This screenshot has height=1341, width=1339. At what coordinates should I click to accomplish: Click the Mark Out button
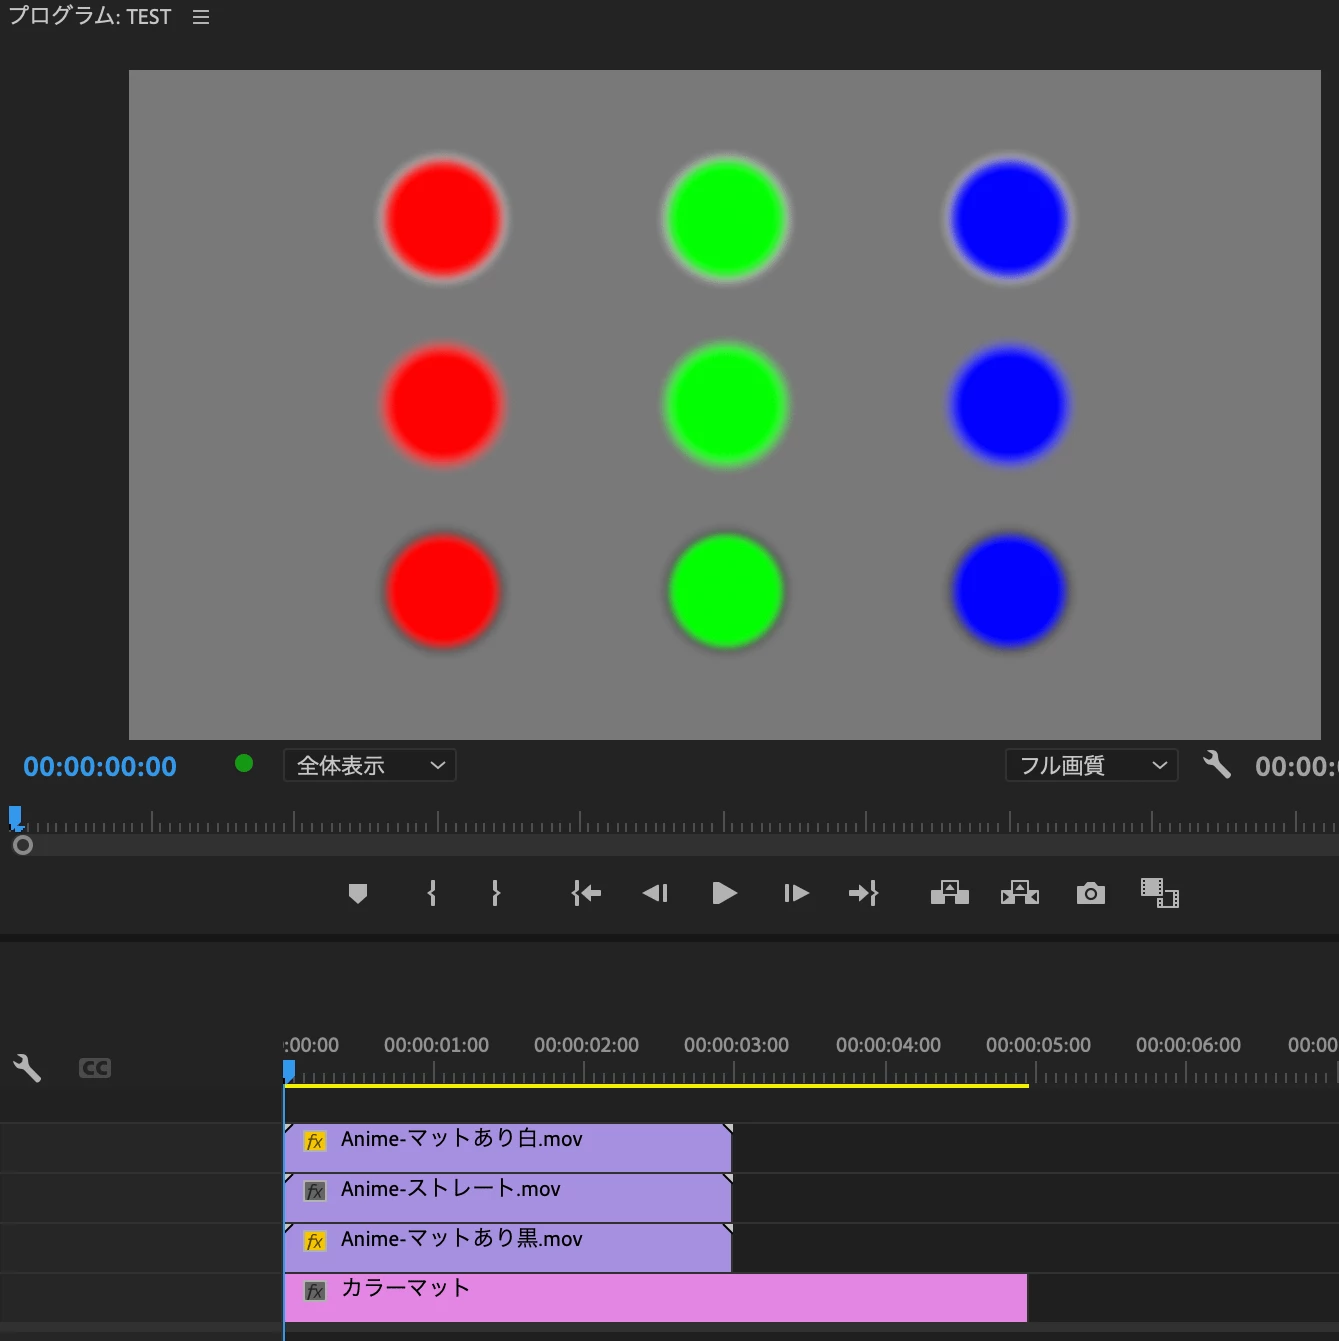point(496,893)
